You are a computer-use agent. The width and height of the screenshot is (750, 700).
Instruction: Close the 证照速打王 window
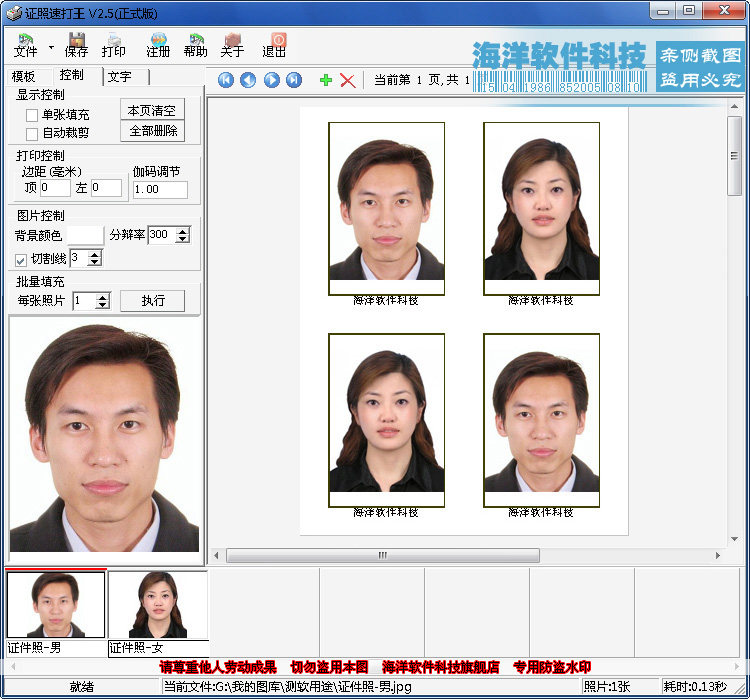(x=725, y=11)
